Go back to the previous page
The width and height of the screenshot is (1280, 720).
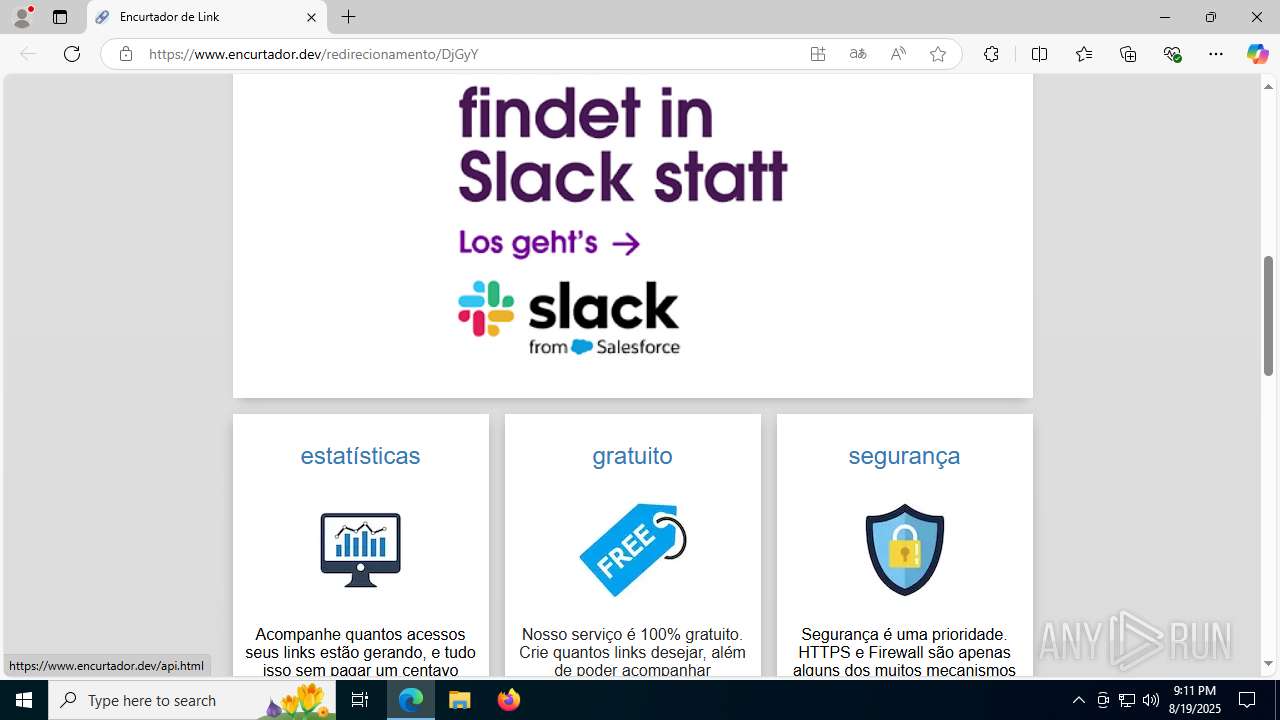pos(28,54)
